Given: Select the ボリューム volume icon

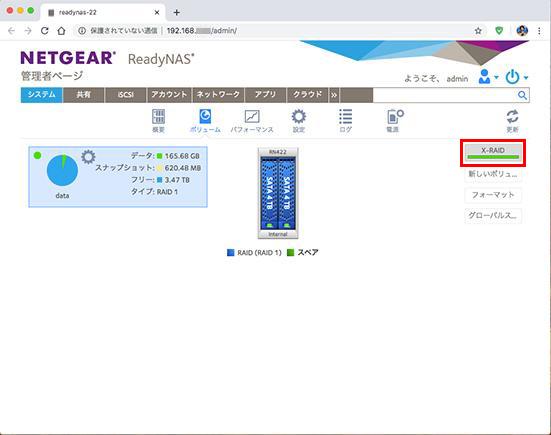Looking at the screenshot, I should pyautogui.click(x=205, y=121).
